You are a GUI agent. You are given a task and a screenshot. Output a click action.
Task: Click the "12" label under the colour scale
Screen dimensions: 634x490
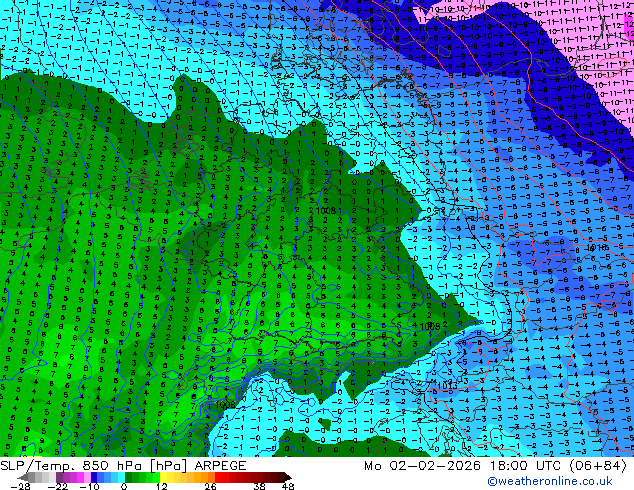point(162,486)
